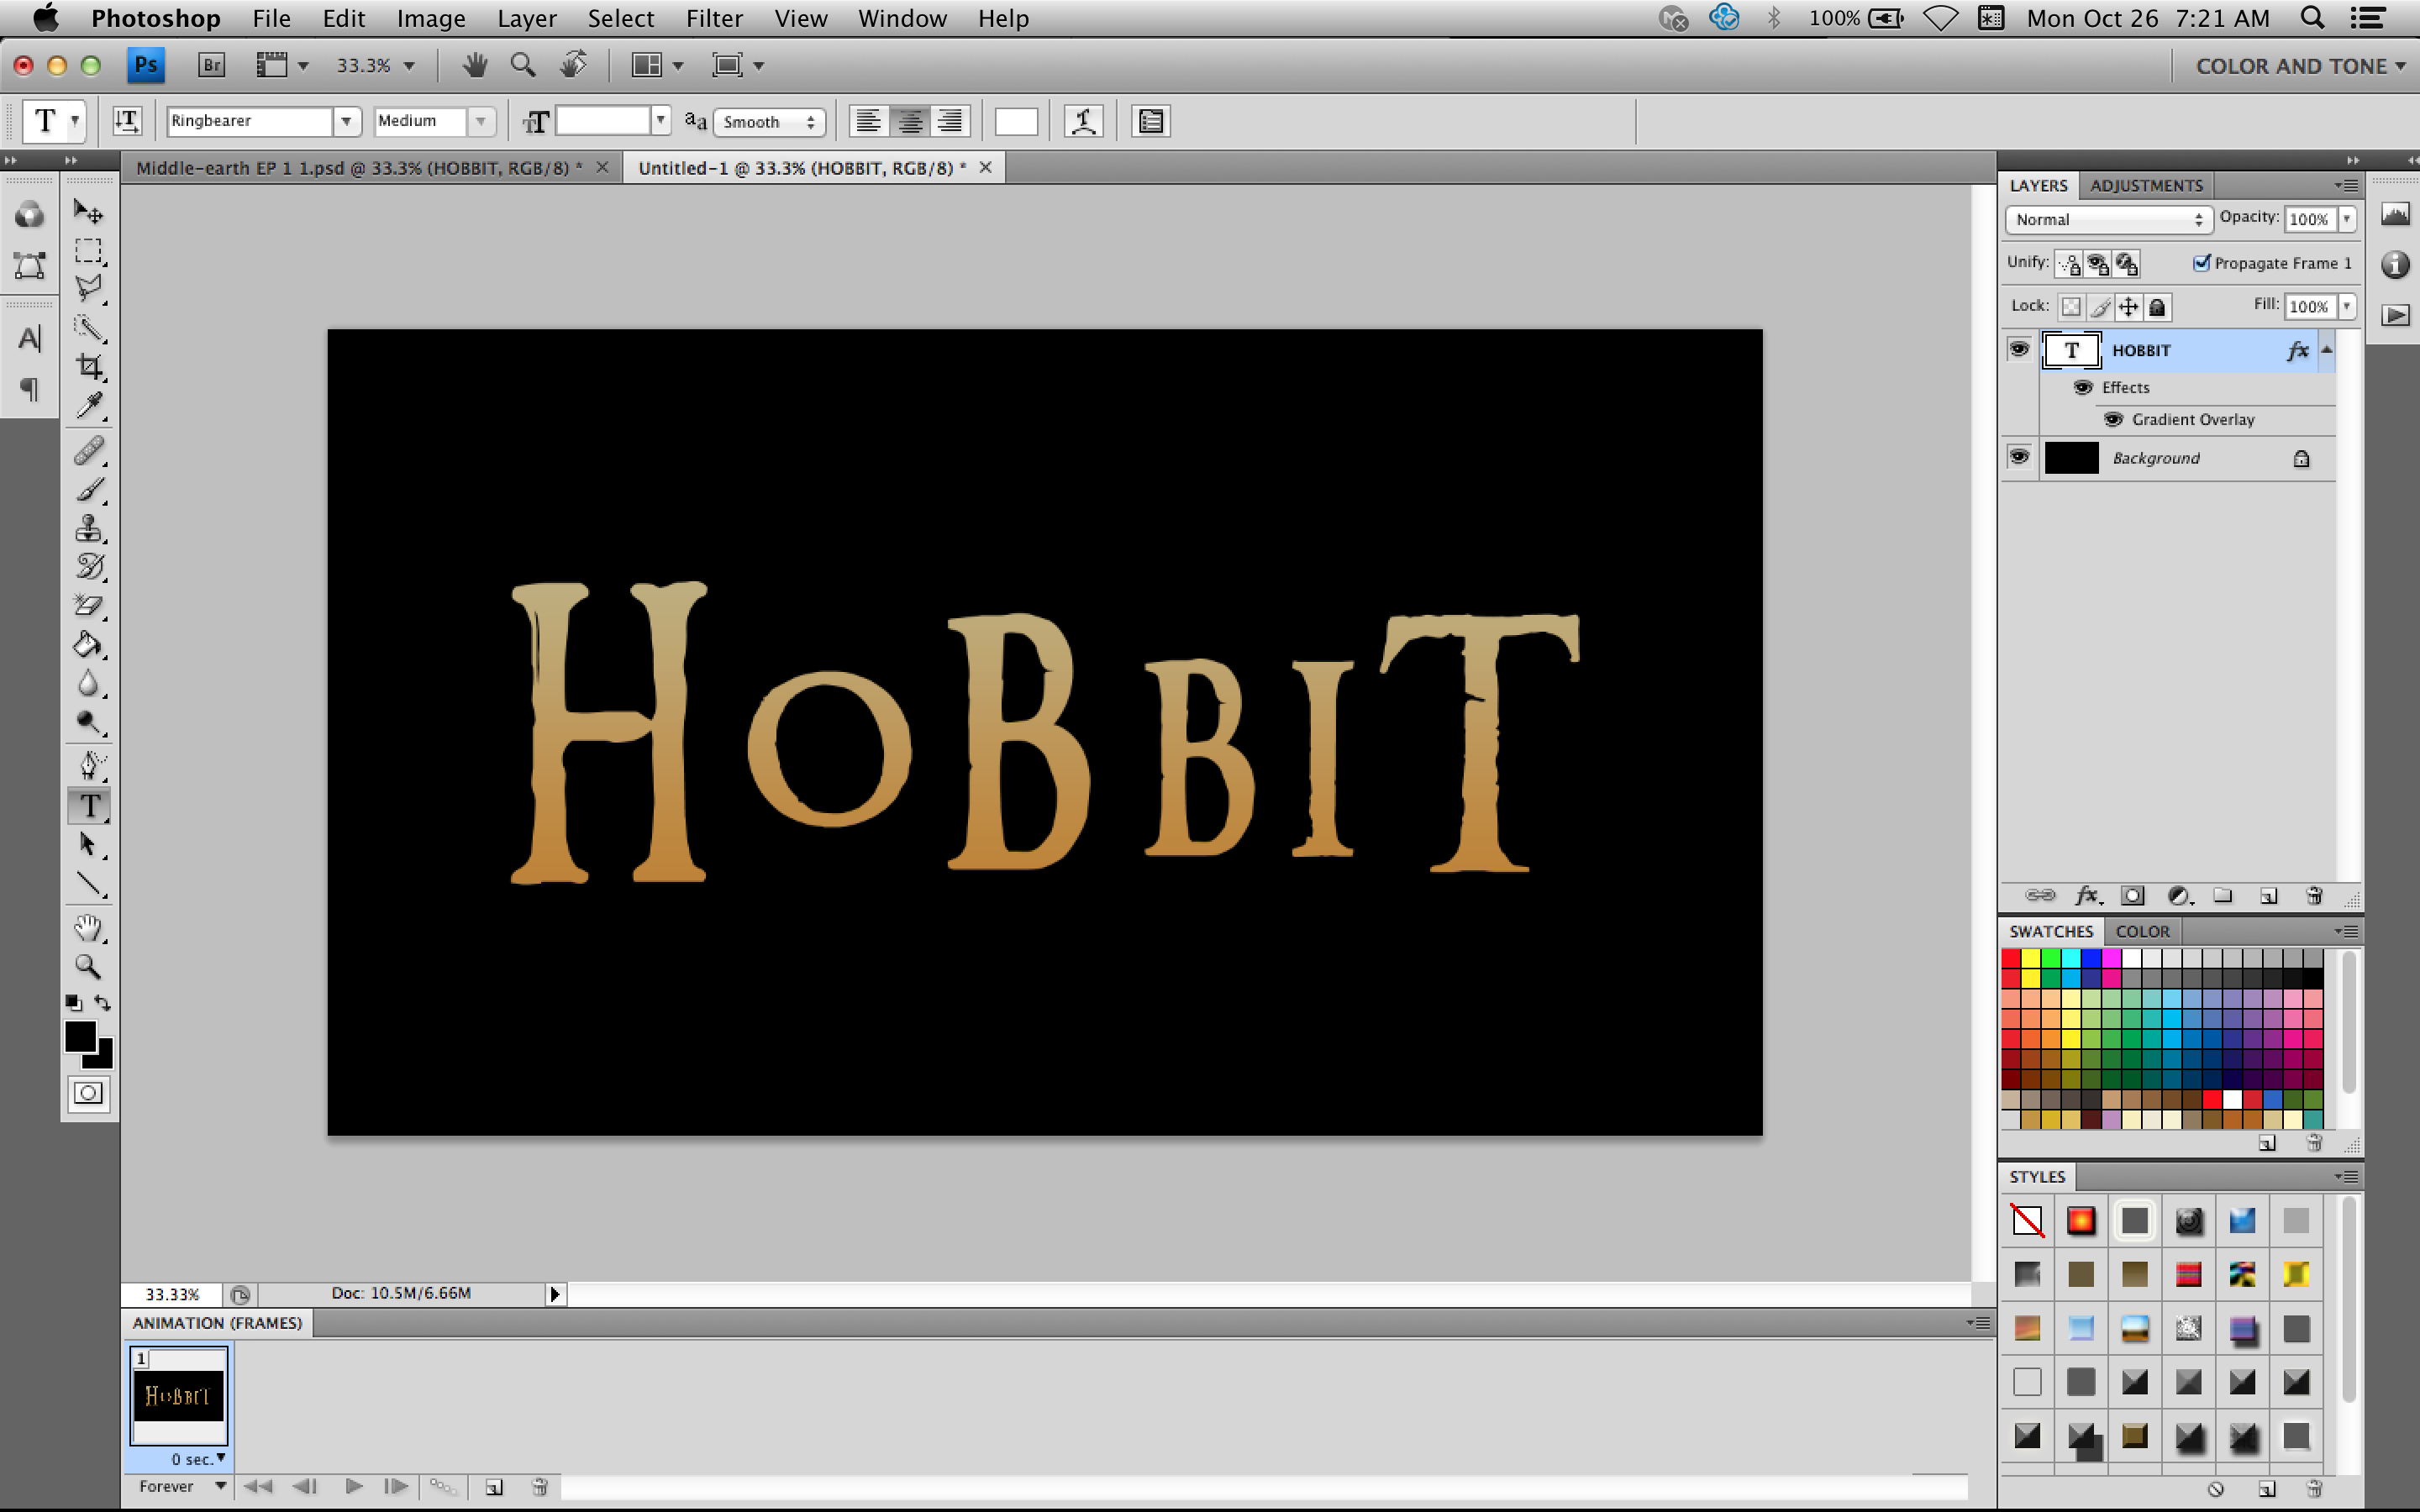This screenshot has height=1512, width=2420.
Task: Select the Rectangular Marquee tool
Action: [89, 250]
